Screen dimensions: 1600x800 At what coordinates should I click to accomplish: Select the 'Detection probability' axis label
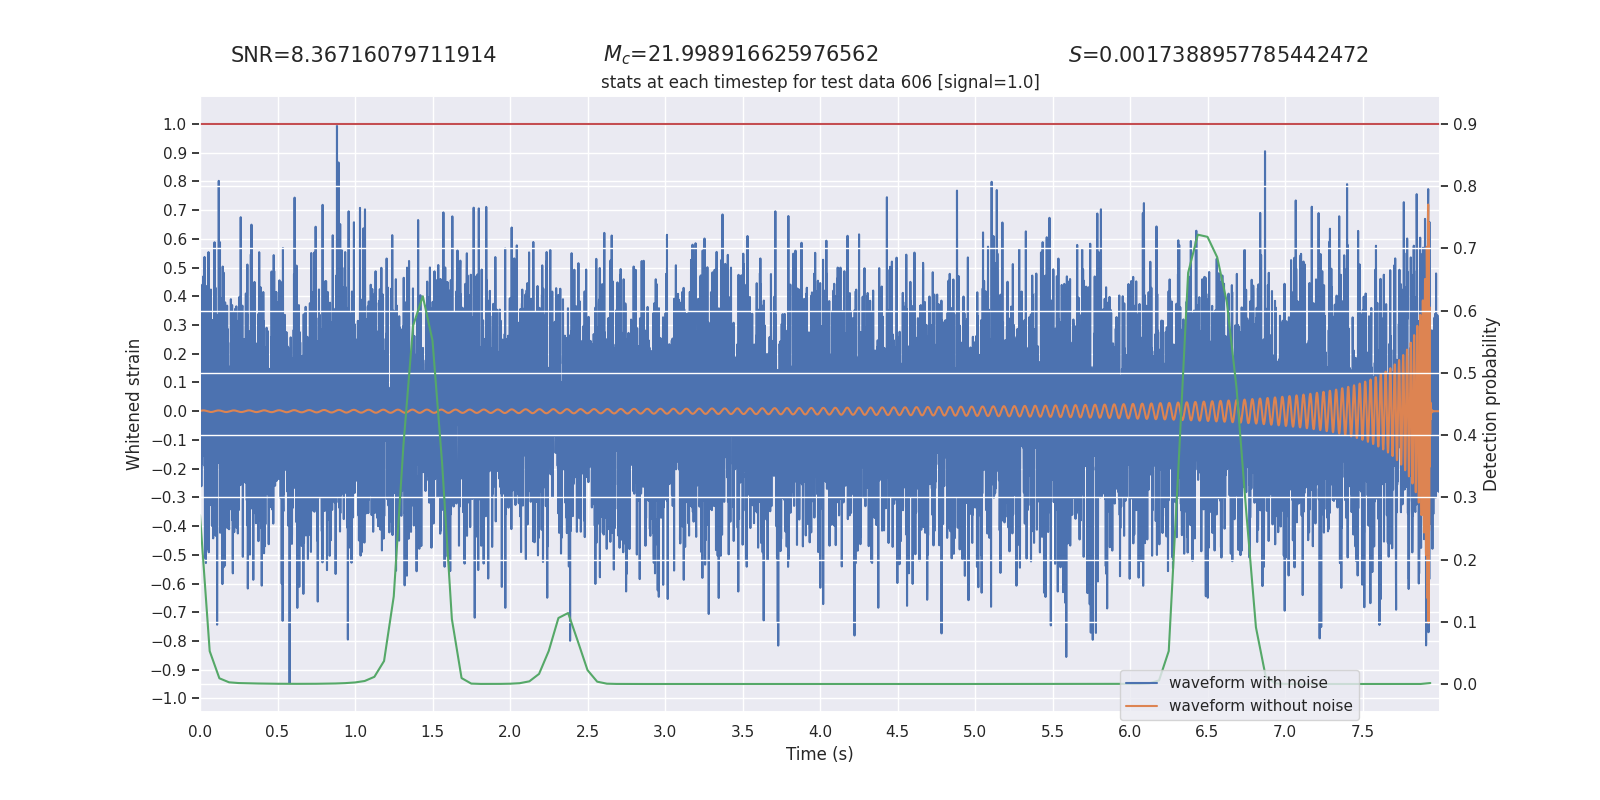(x=1491, y=404)
